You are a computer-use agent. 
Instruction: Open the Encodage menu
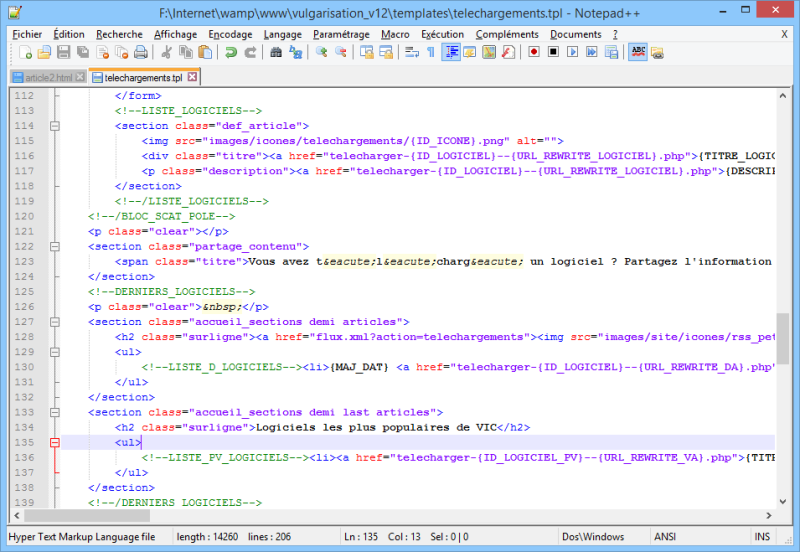click(x=230, y=34)
